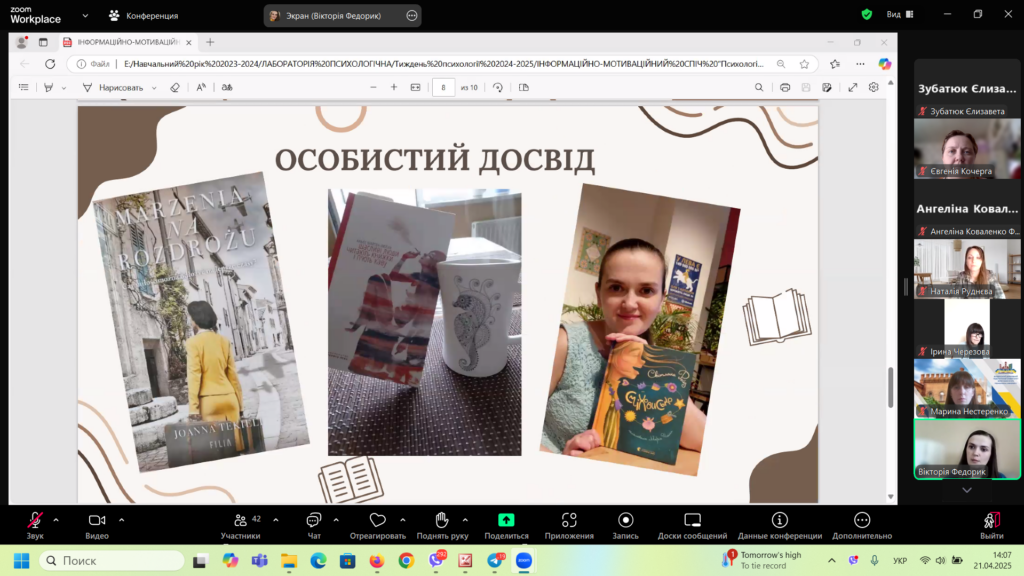
Task: Show Данные конференции meeting info
Action: [780, 525]
